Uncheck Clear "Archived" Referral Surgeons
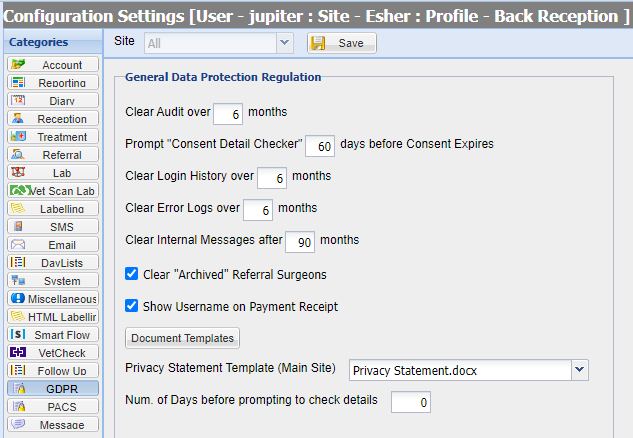The image size is (633, 438). (x=132, y=273)
